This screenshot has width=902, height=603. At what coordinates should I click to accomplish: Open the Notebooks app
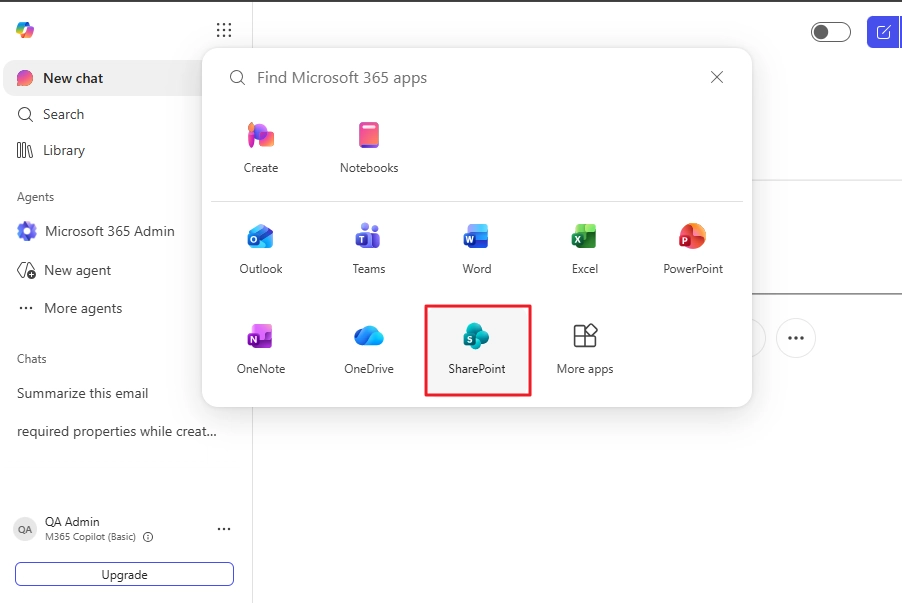tap(369, 148)
